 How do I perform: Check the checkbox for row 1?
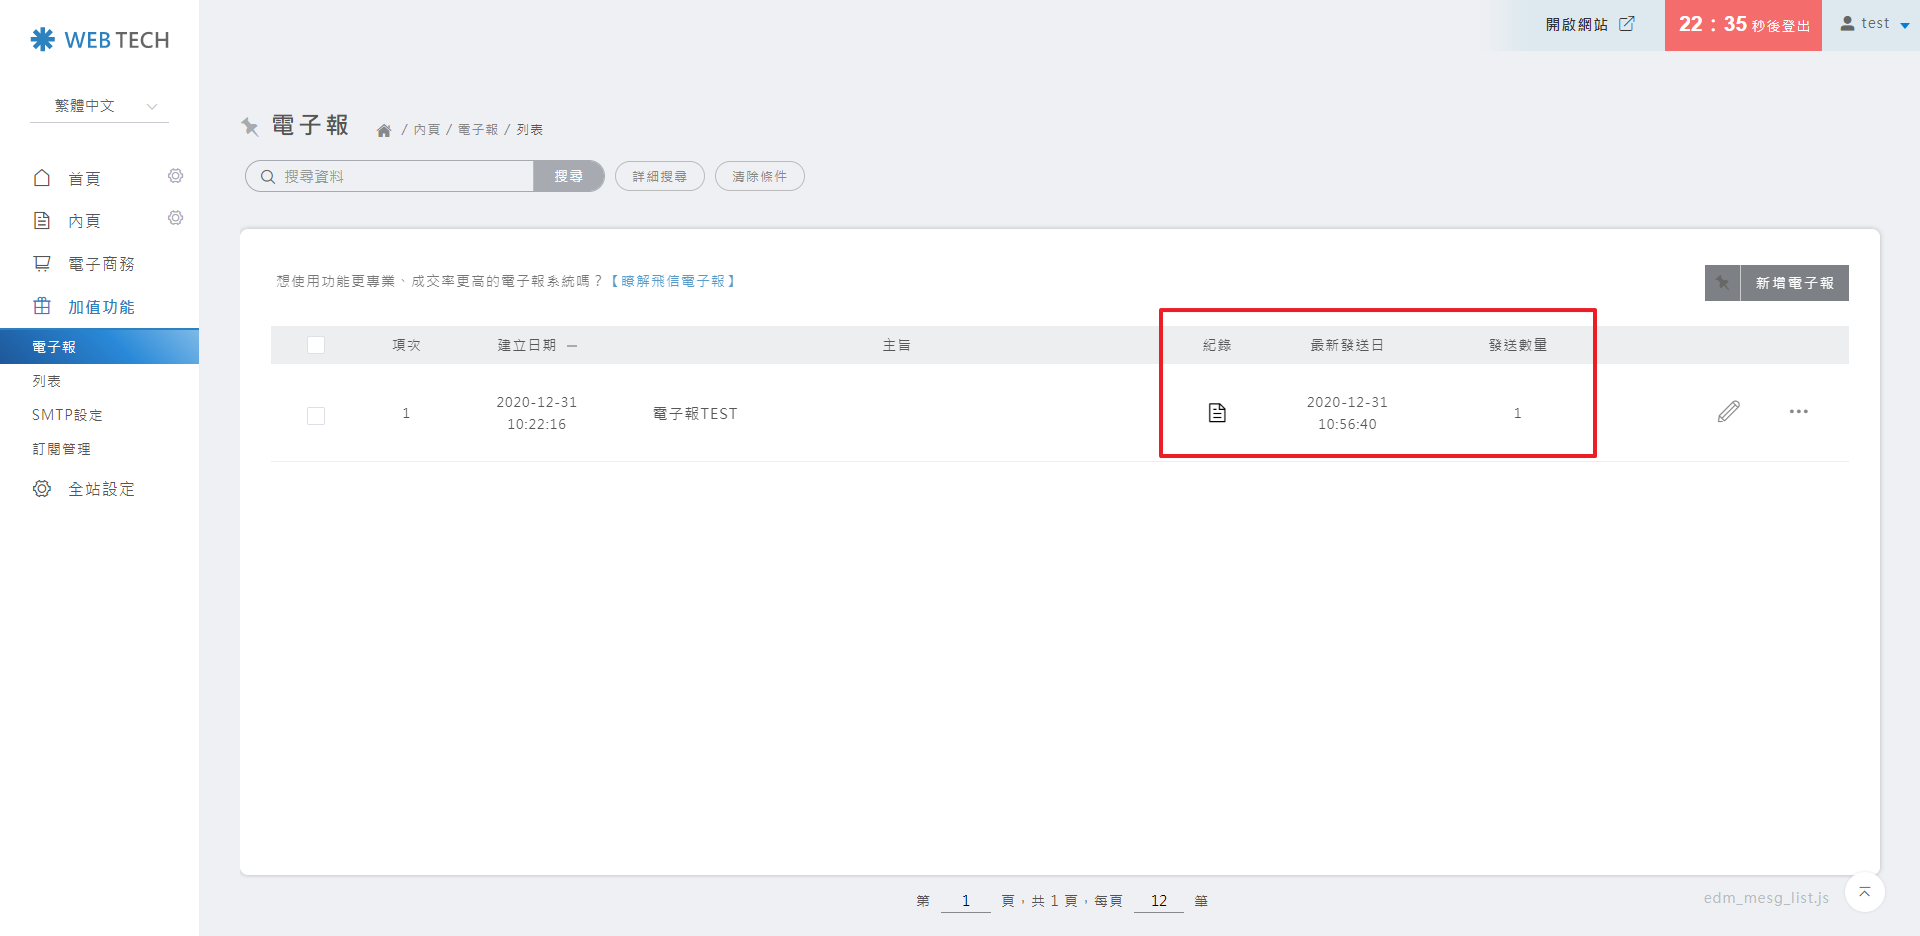coord(316,415)
